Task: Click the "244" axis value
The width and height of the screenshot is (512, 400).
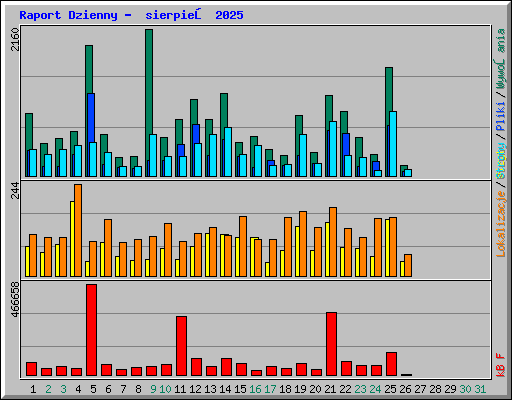Action: [x=15, y=191]
